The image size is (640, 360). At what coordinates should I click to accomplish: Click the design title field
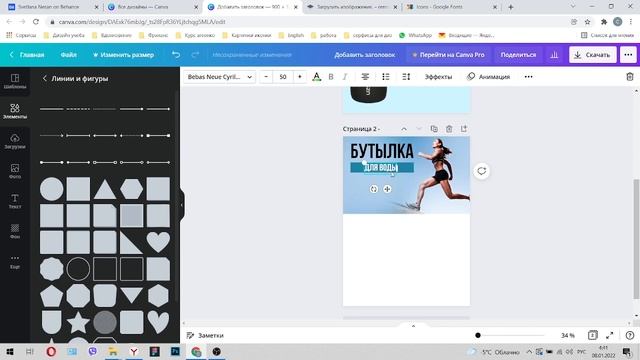(x=364, y=55)
